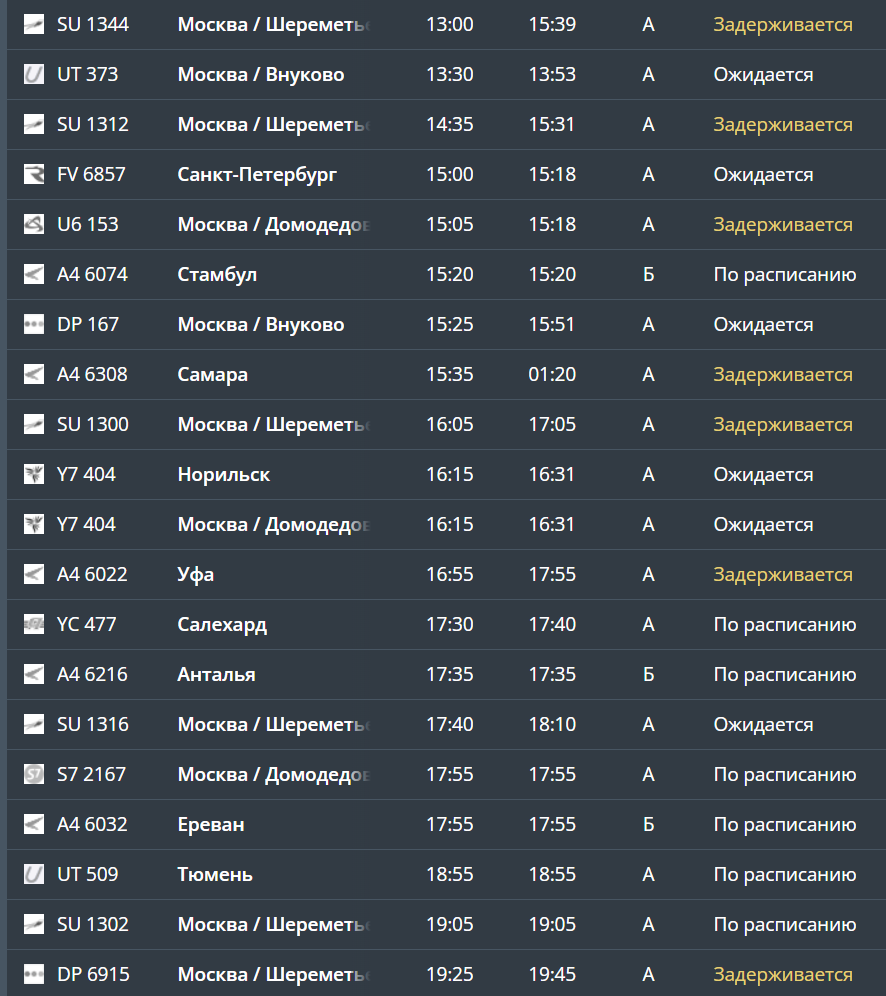Click flight number SU 1300
The width and height of the screenshot is (886, 996).
(x=92, y=425)
